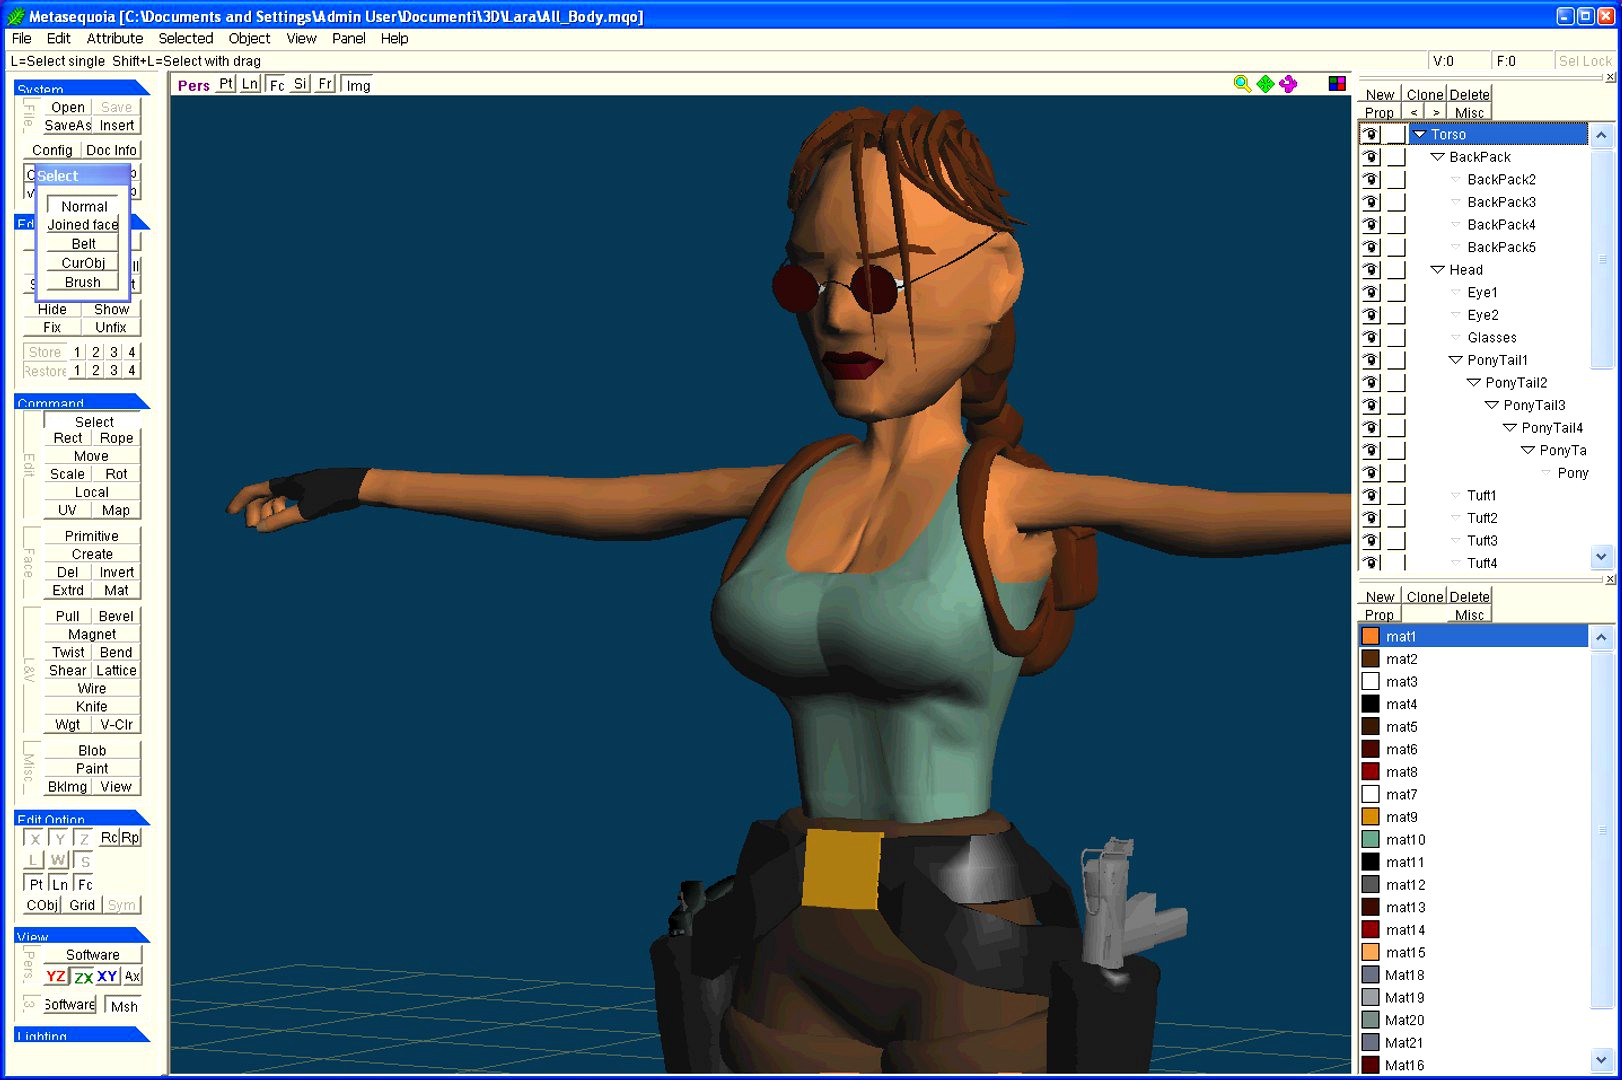Toggle Fc face display in viewport toolbar
Viewport: 1622px width, 1080px height.
tap(276, 85)
